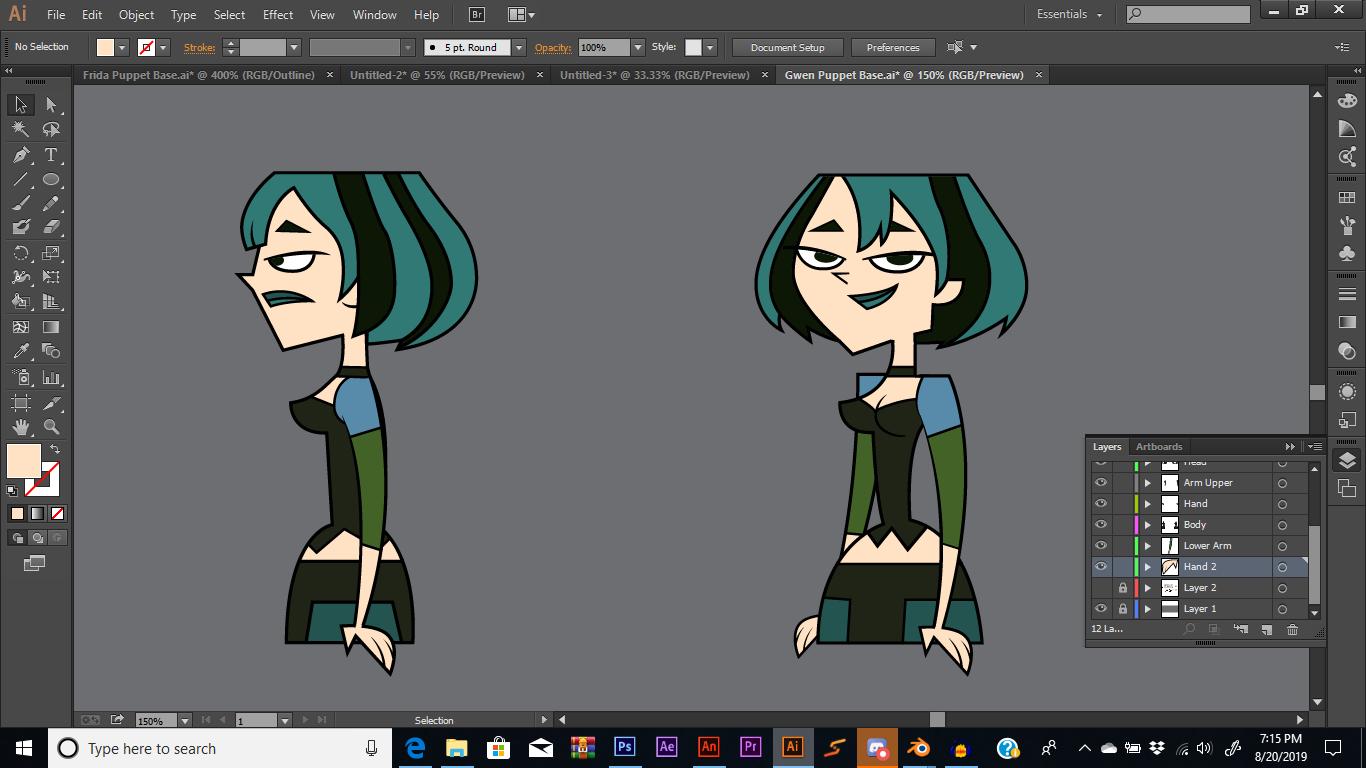Open the Opacity dropdown arrow
This screenshot has width=1366, height=768.
pos(638,47)
